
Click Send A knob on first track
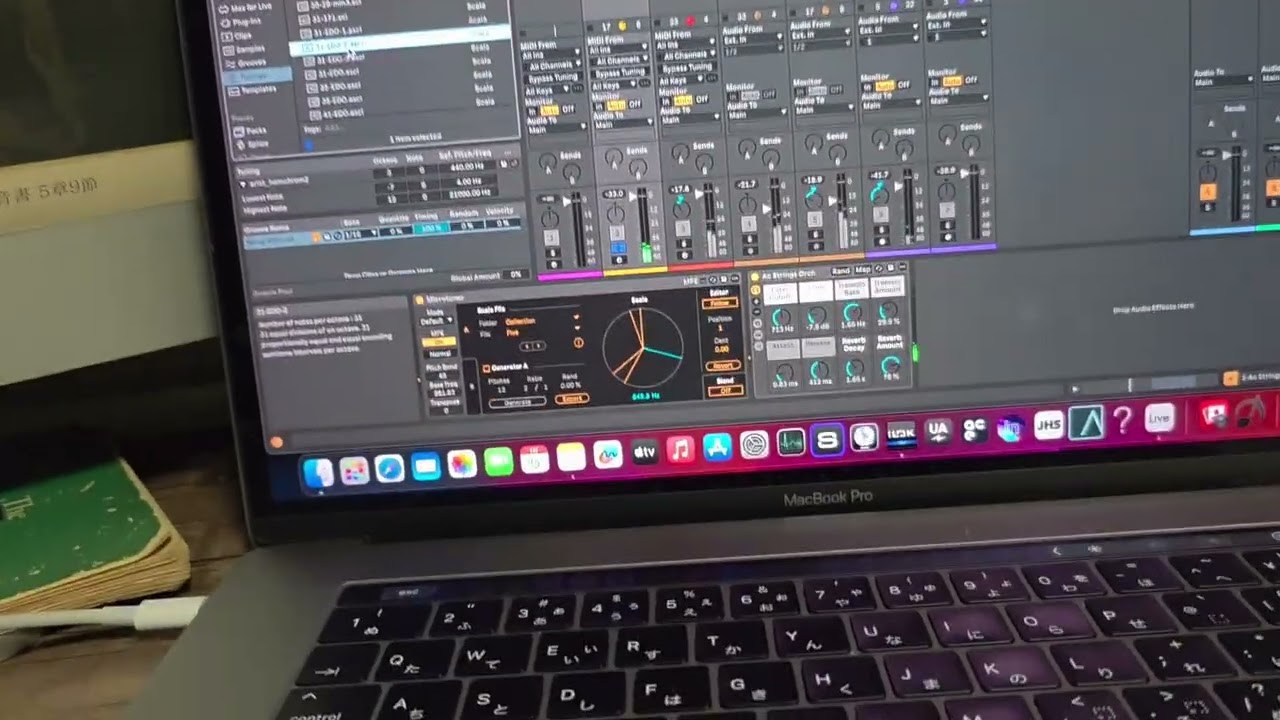pos(548,162)
